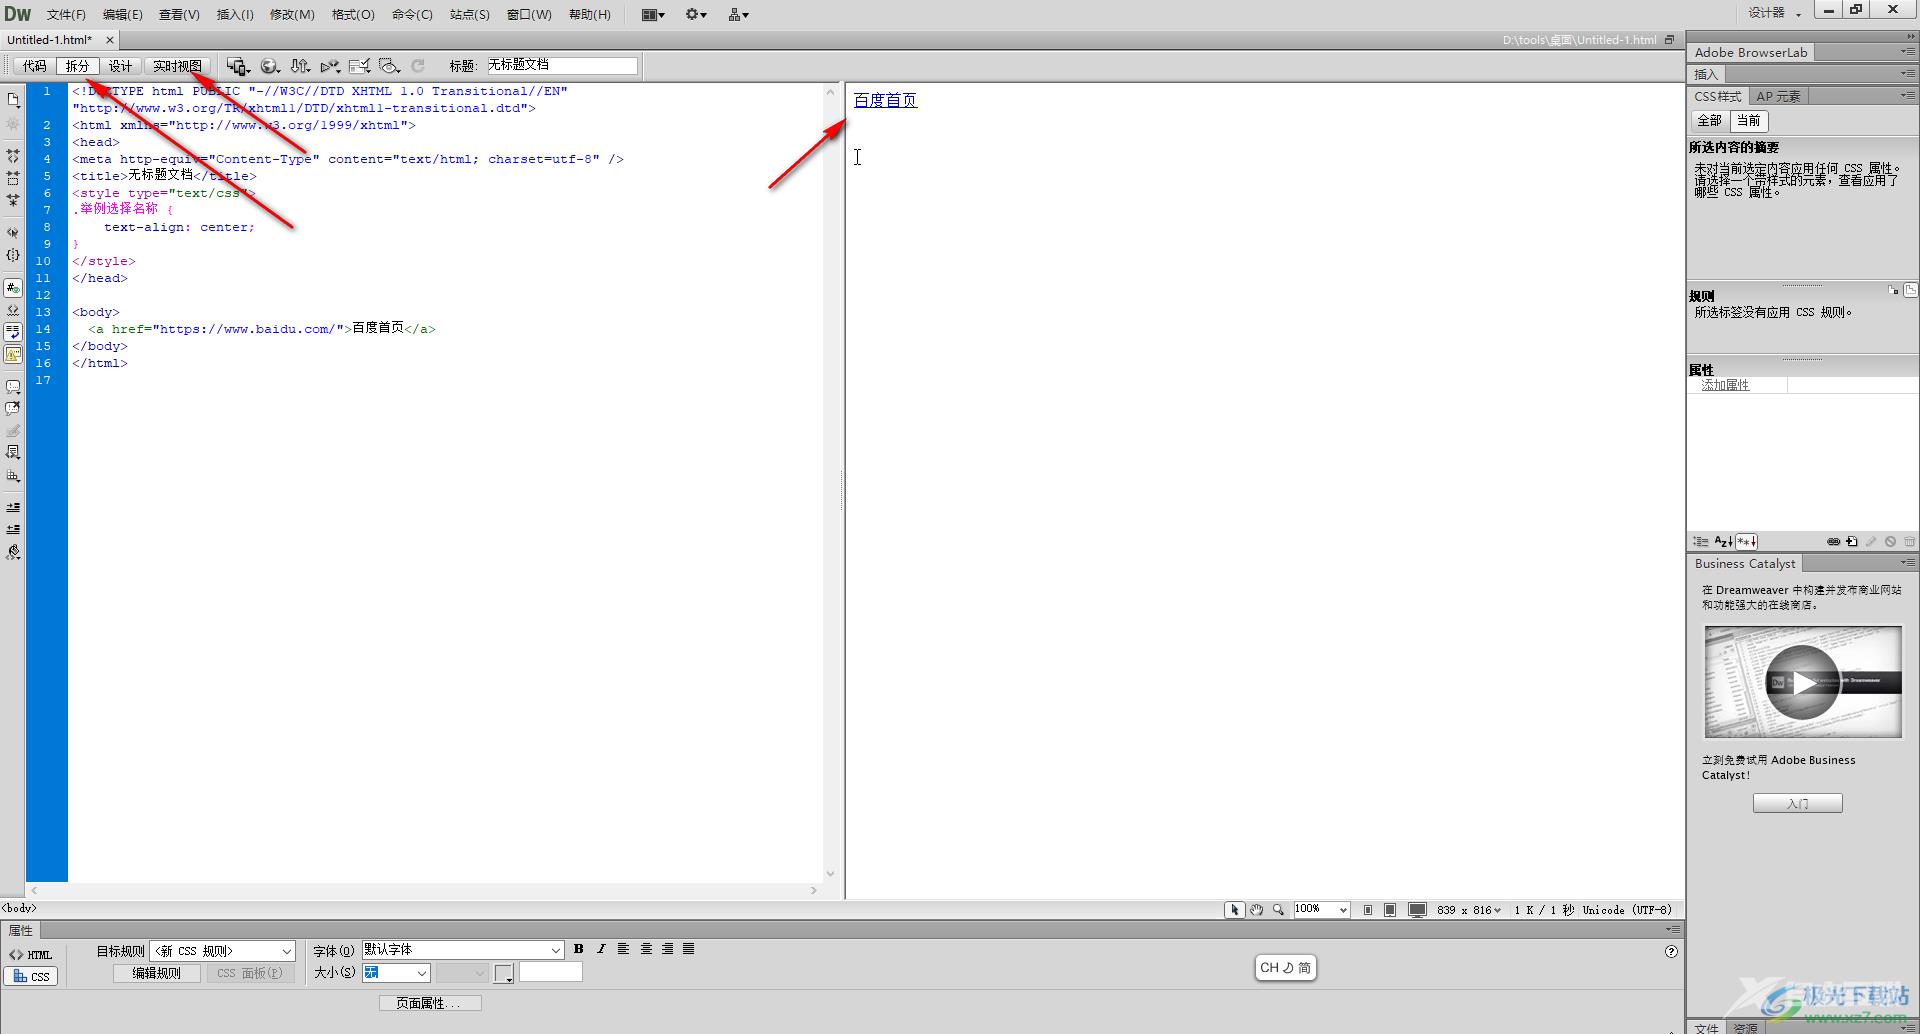Screen dimensions: 1920x1034
Task: Switch properties panel to CSS mode
Action: (x=31, y=977)
